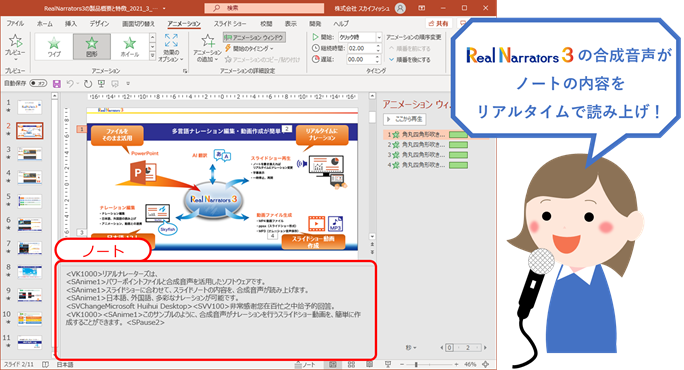Open the Slide Show (スライド ショー) tab
684x370 pixels.
(x=230, y=24)
